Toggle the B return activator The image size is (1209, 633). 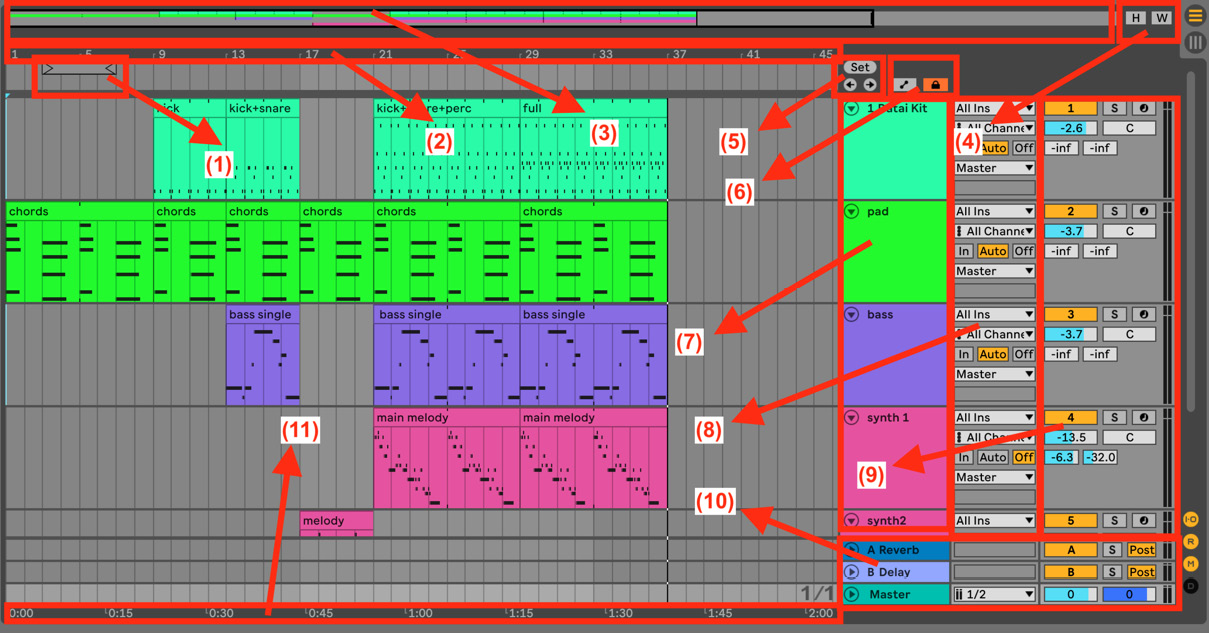pos(1070,572)
